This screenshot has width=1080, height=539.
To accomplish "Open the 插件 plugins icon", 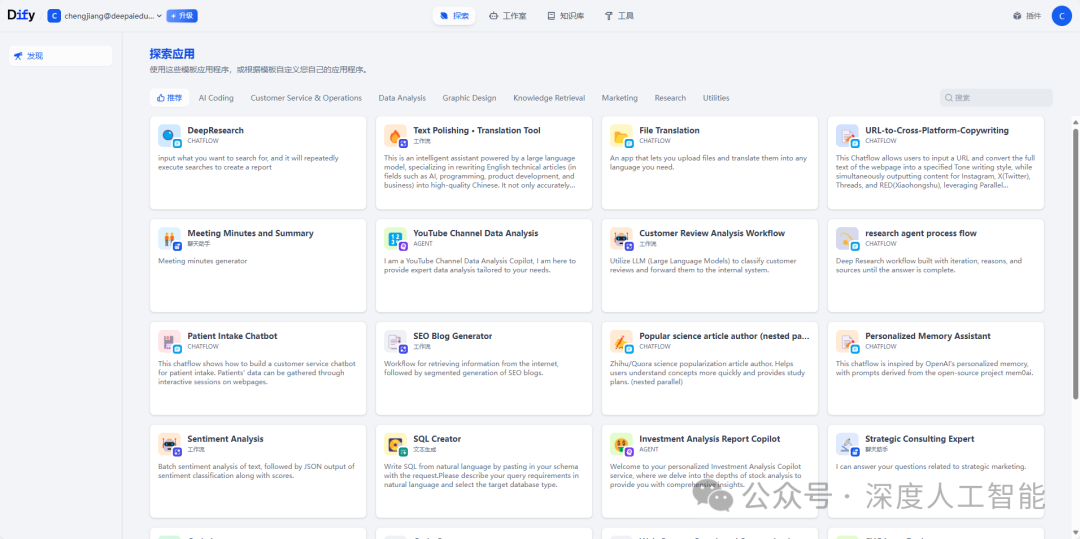I will click(x=1017, y=16).
